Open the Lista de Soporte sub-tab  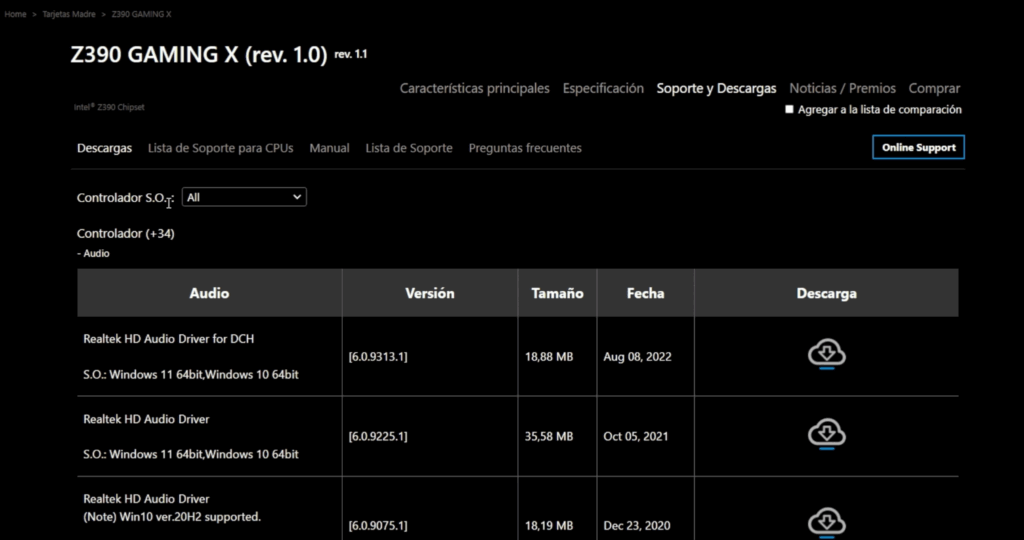[409, 148]
